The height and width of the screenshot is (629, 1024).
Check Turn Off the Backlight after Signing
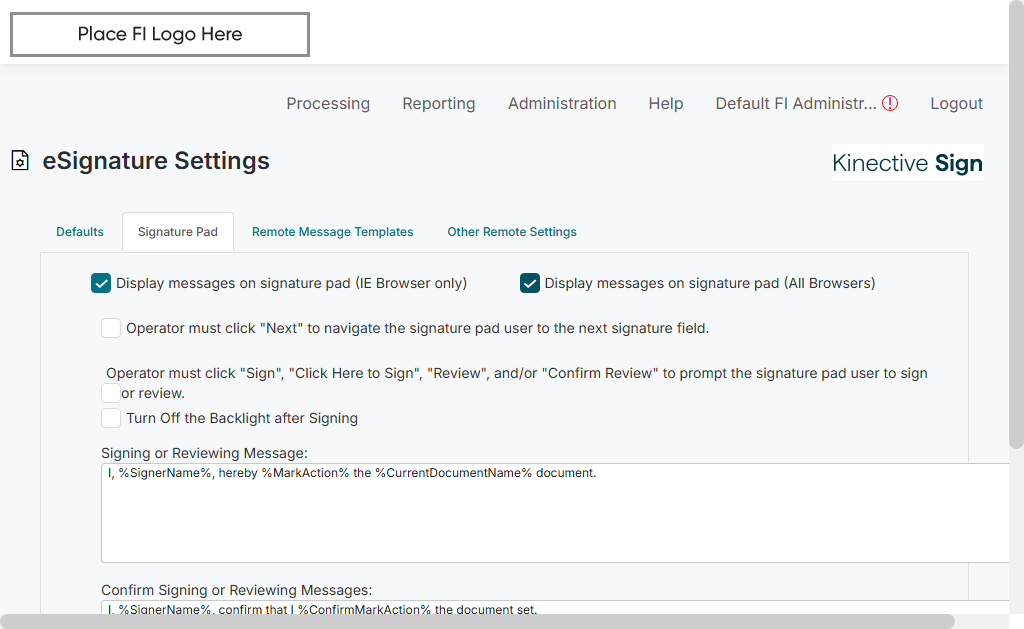tap(111, 418)
